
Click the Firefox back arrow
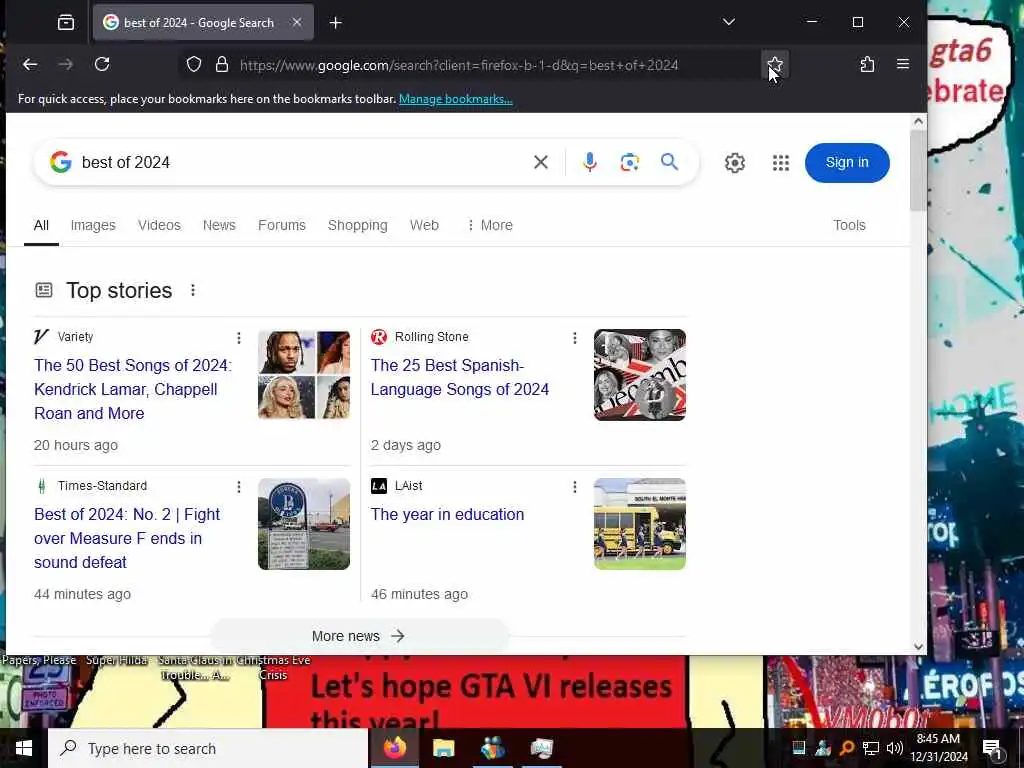click(x=30, y=64)
